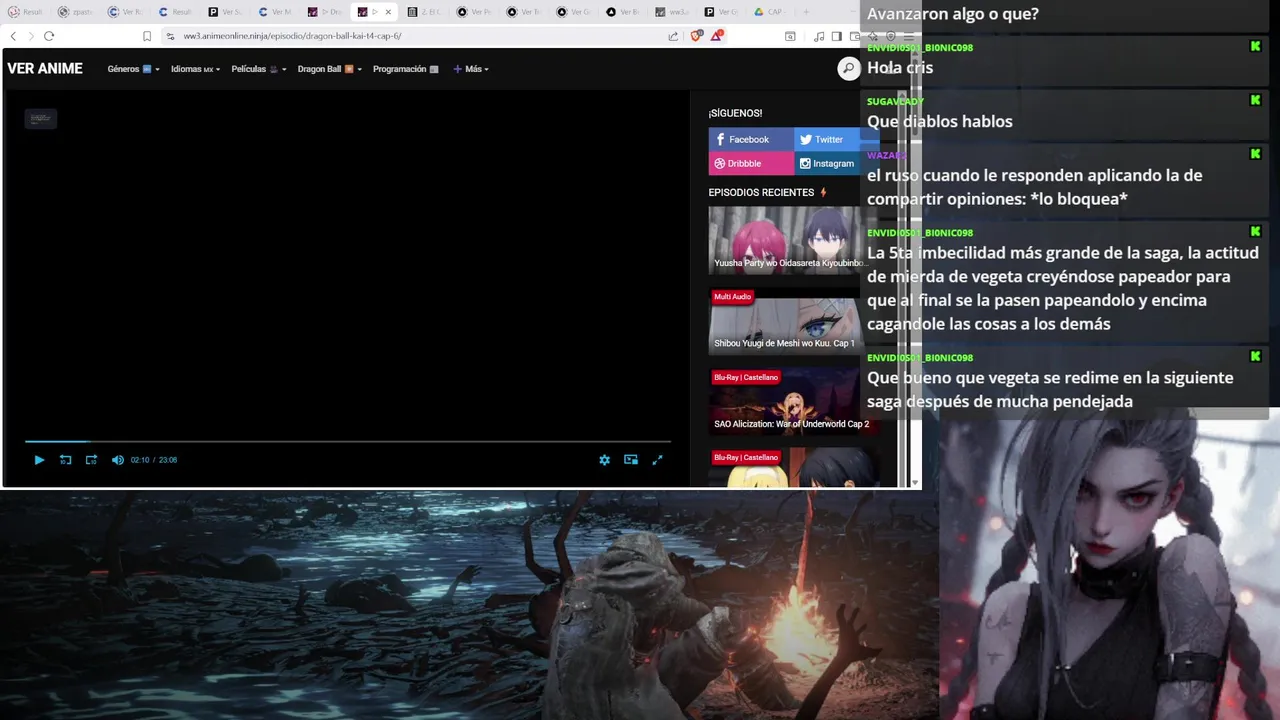This screenshot has height=720, width=1280.
Task: Open video player settings gear
Action: 604,460
